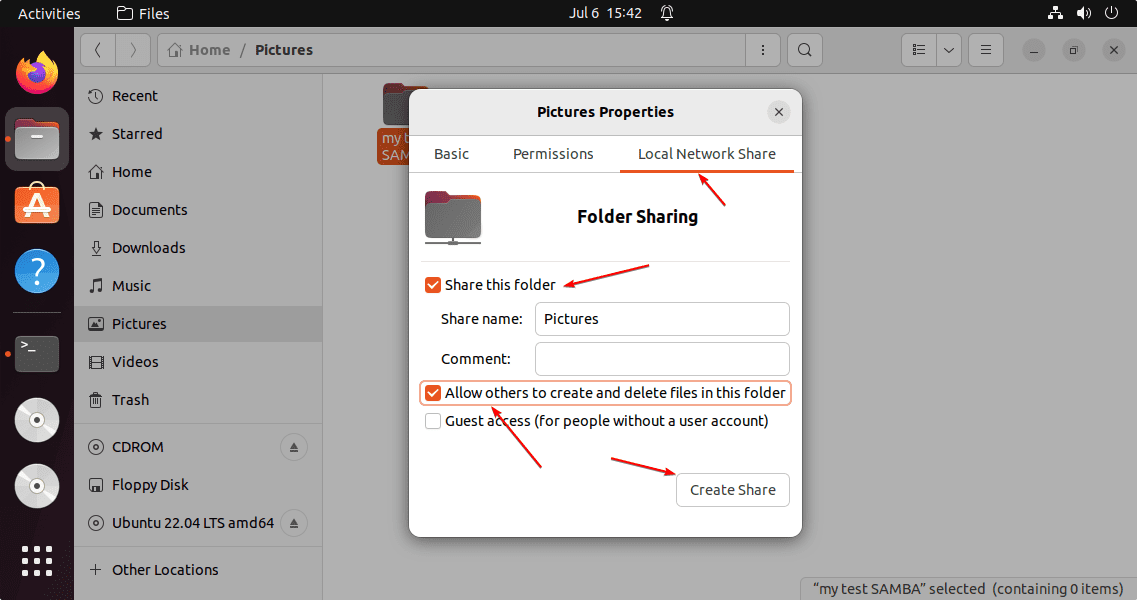Image resolution: width=1137 pixels, height=600 pixels.
Task: Toggle Allow others to create and delete files
Action: [433, 393]
